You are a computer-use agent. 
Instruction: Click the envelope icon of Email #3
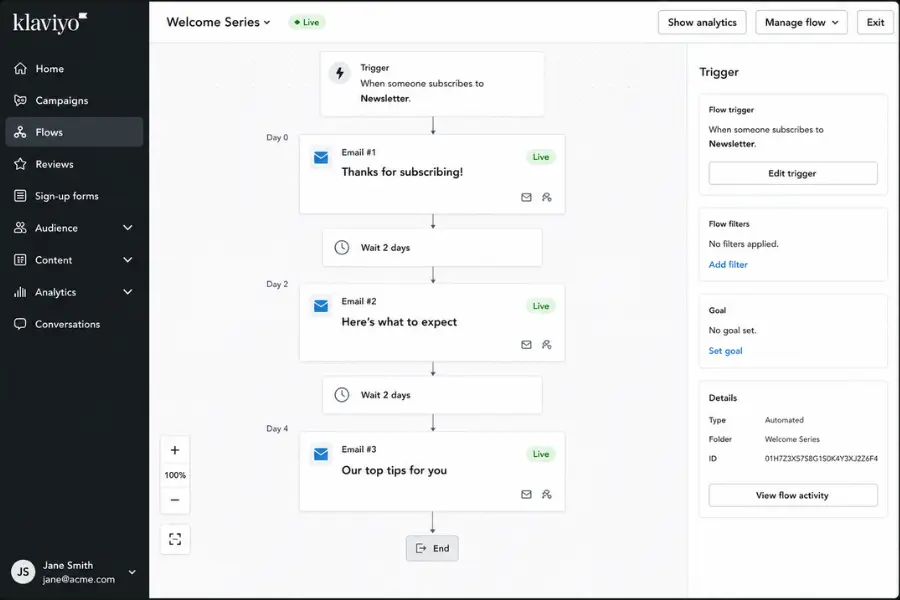coord(321,454)
